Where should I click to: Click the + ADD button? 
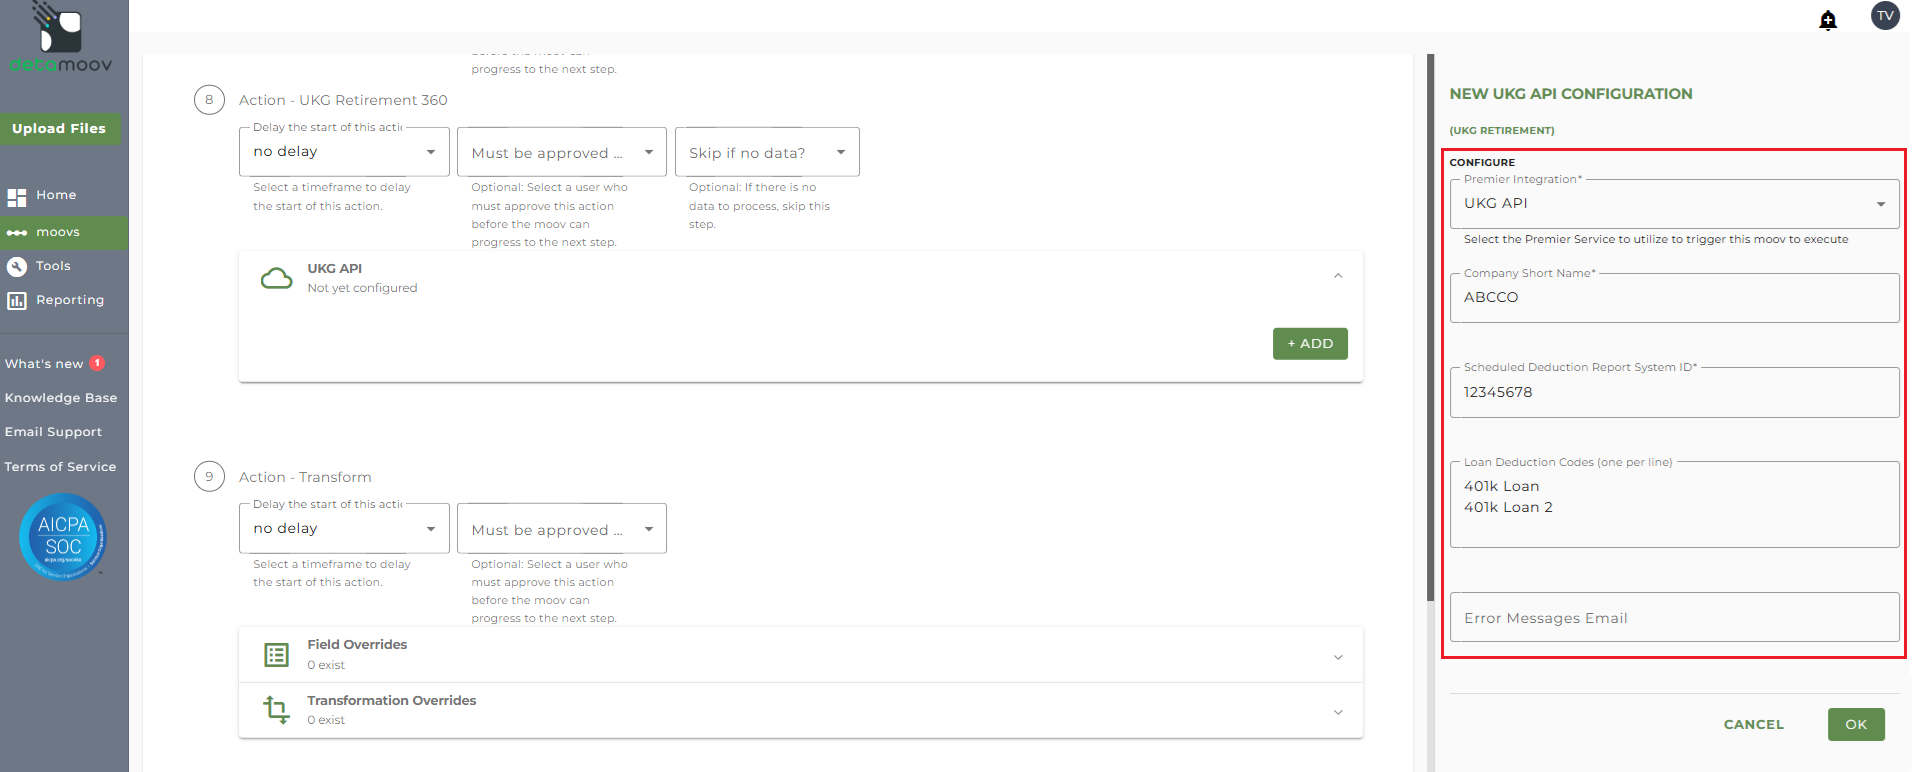tap(1310, 343)
